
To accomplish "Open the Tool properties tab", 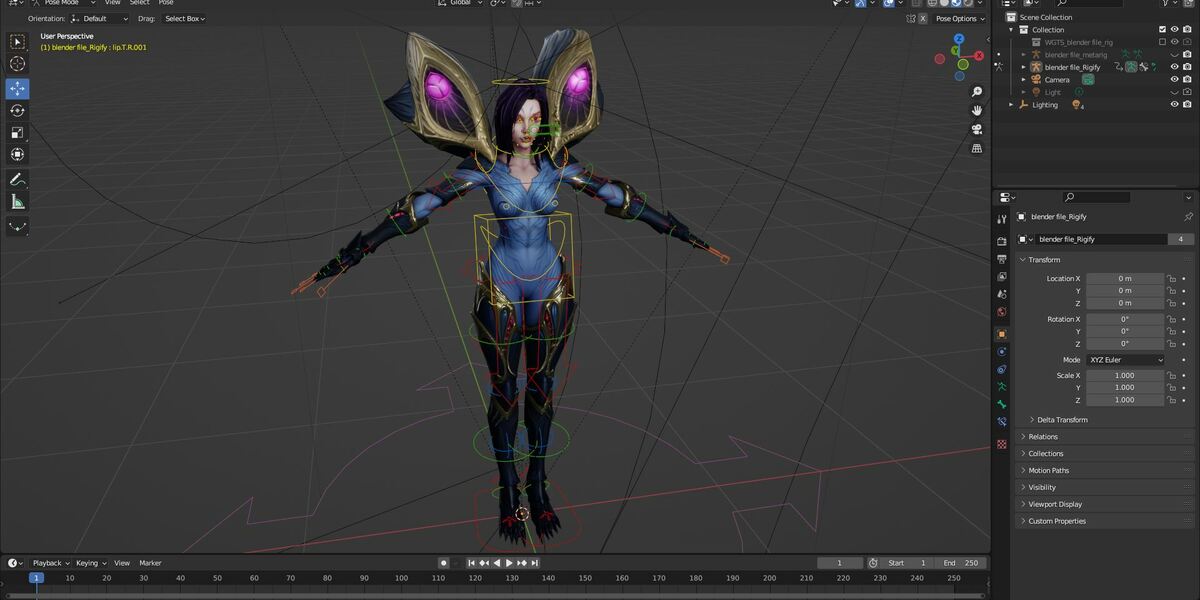I will (1002, 219).
